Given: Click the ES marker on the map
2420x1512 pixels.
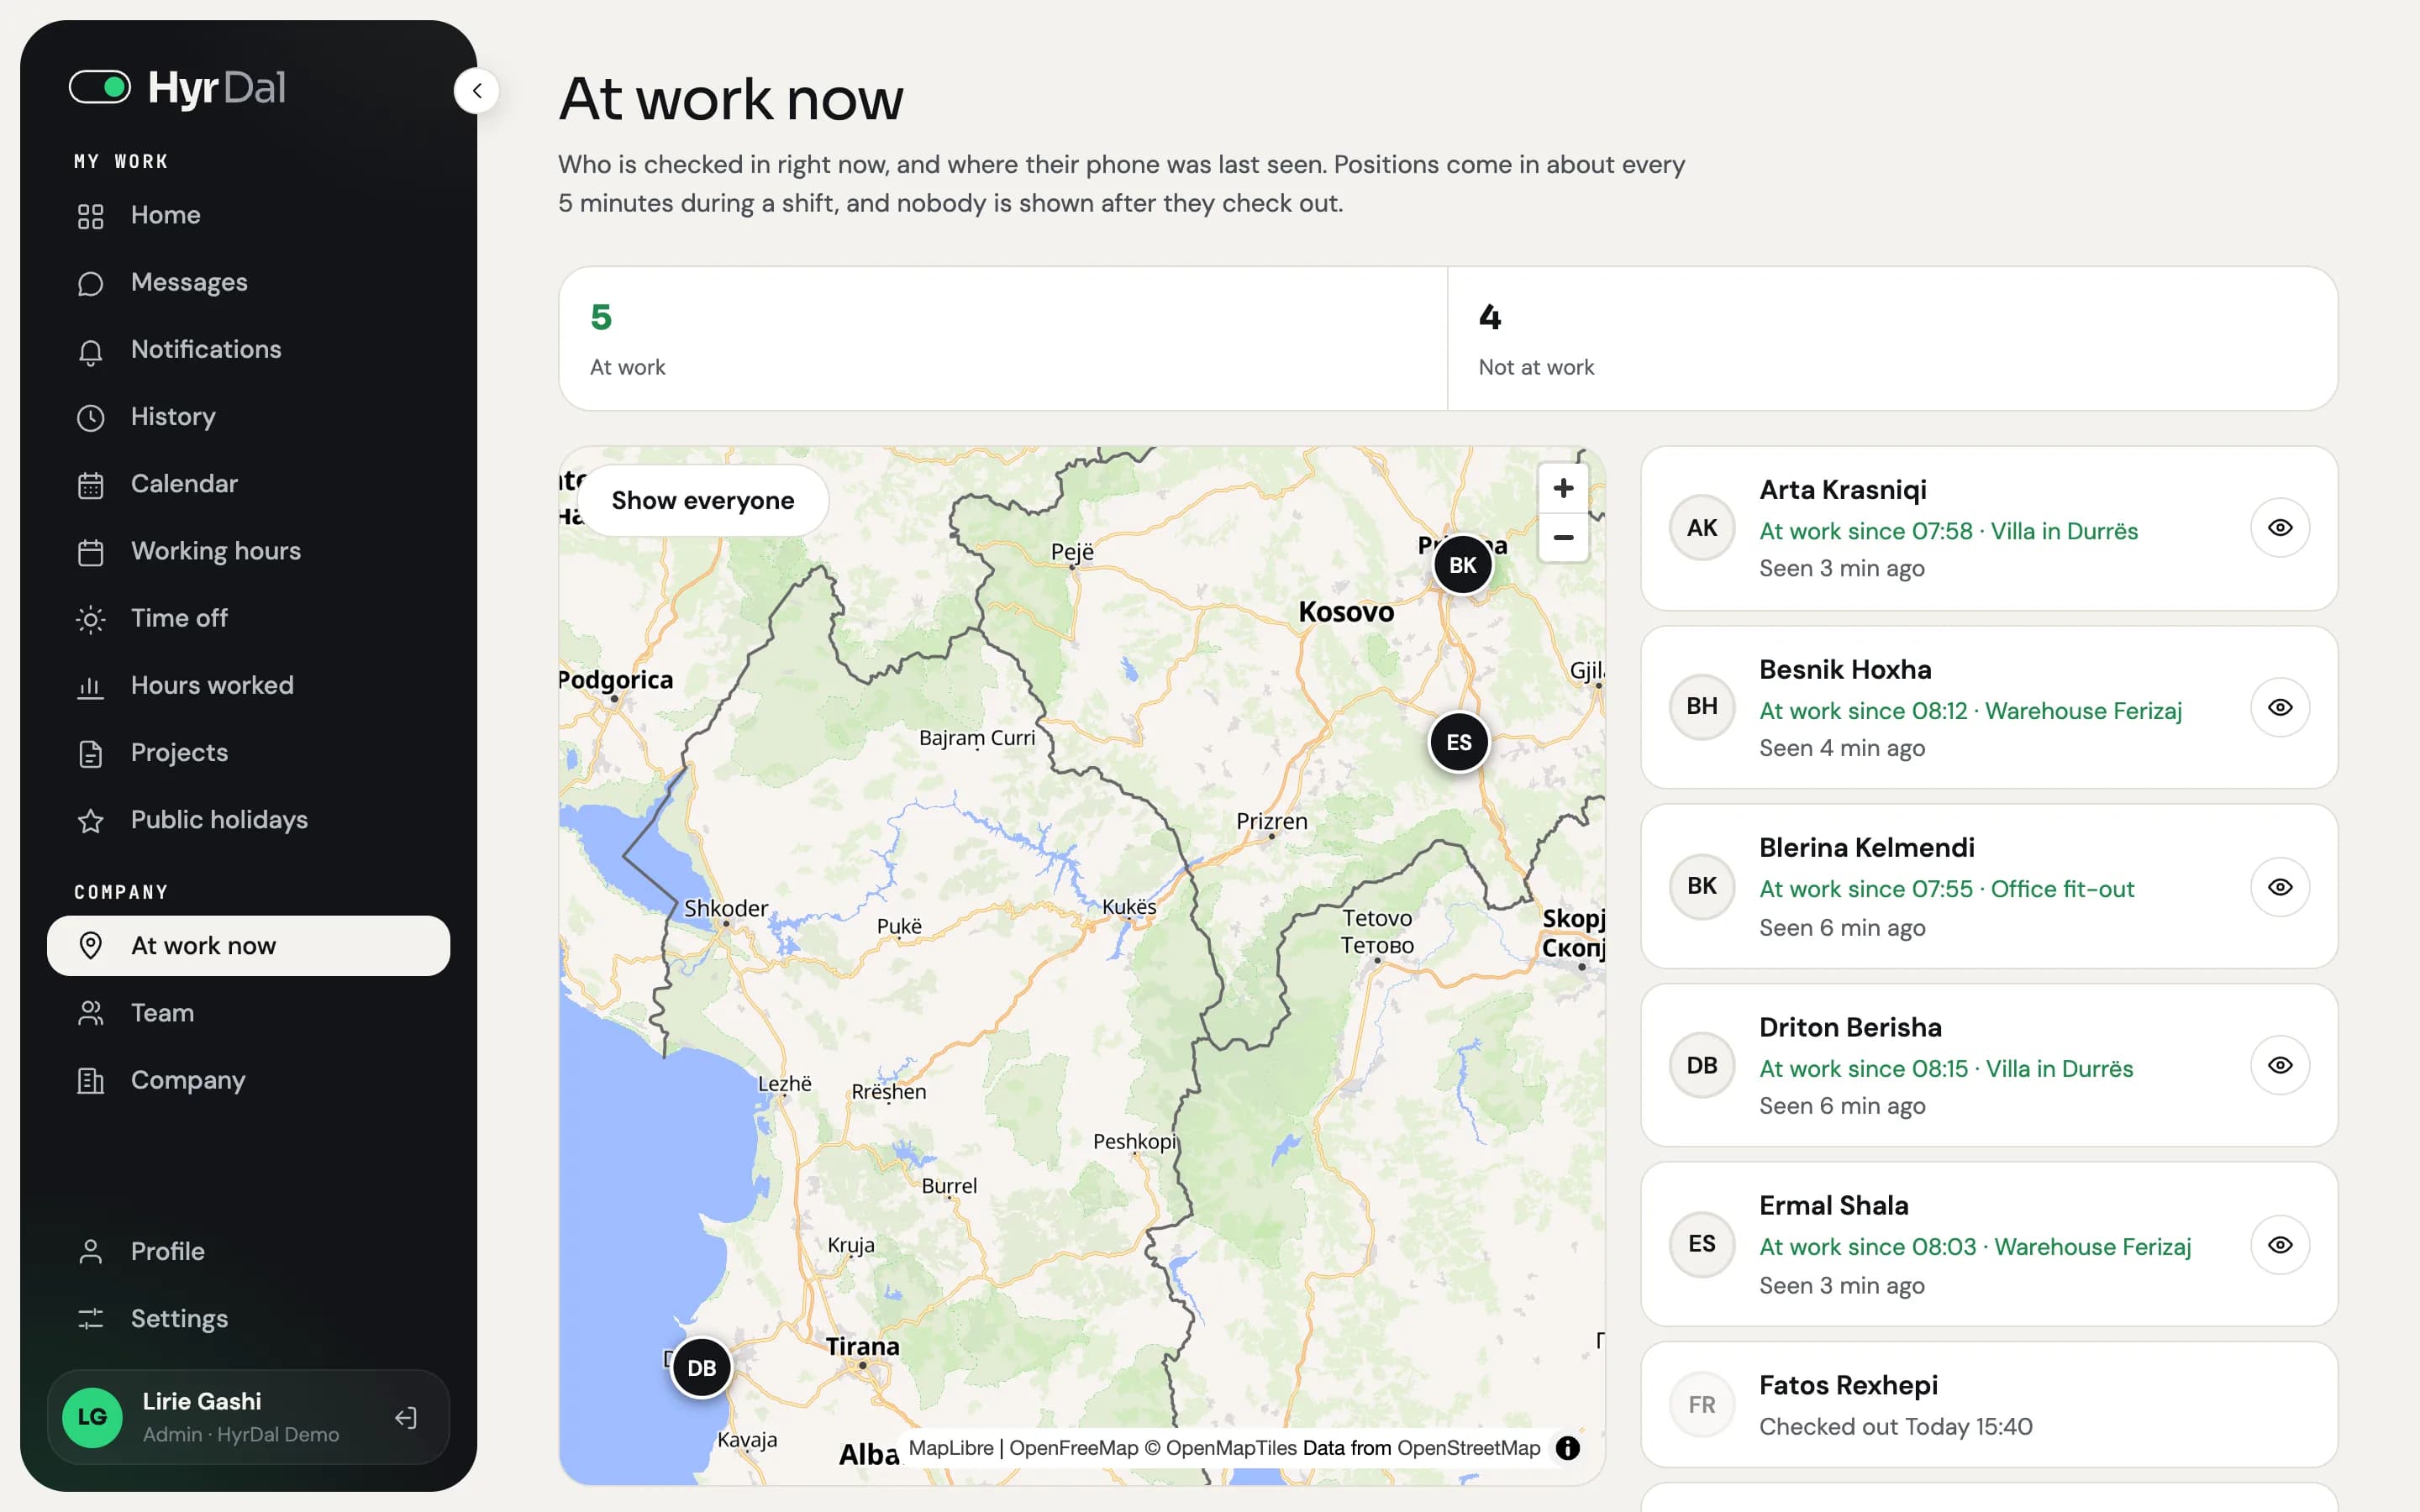Looking at the screenshot, I should click(1459, 742).
